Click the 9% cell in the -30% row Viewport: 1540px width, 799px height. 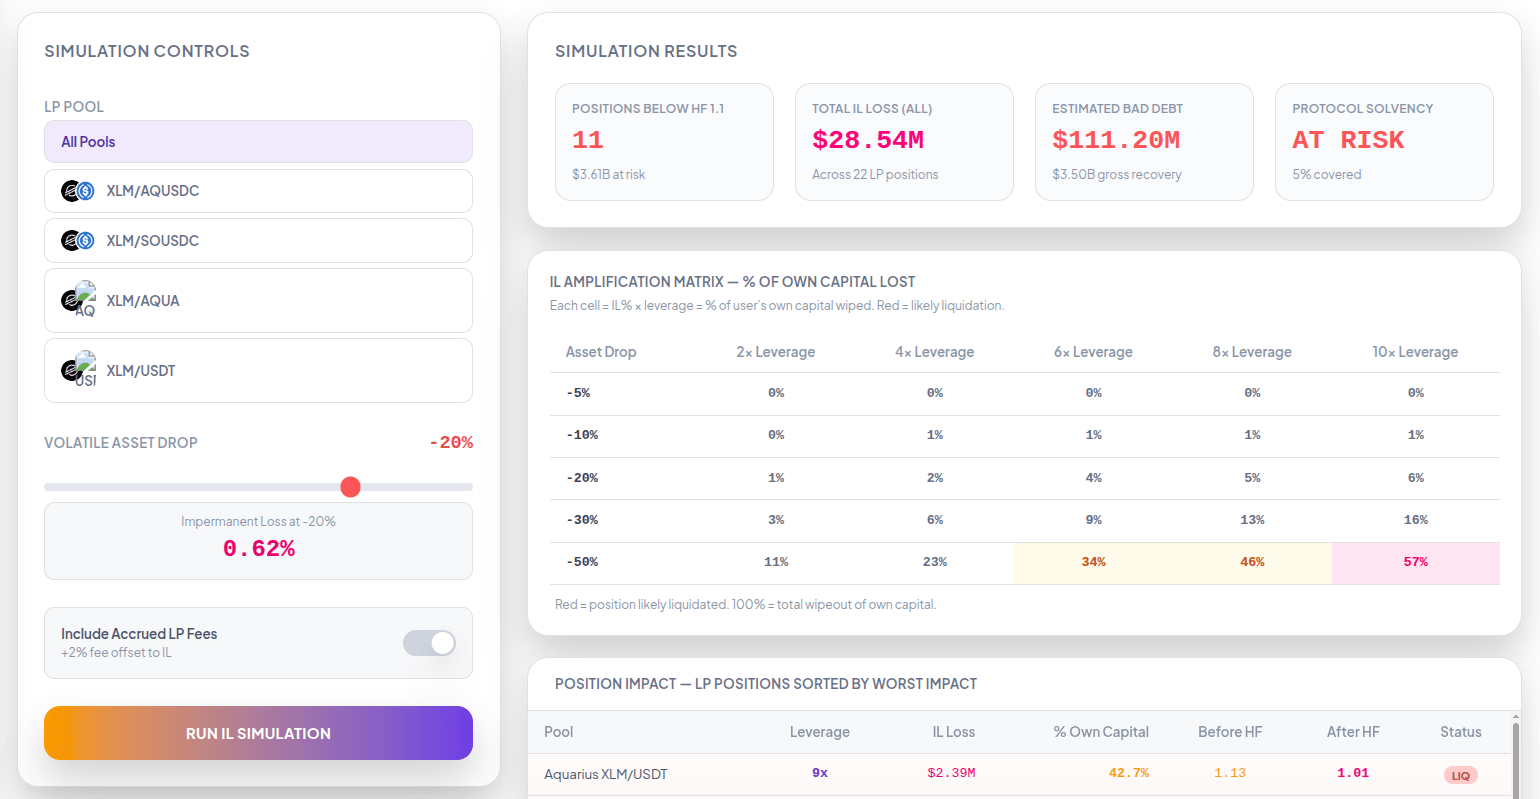pyautogui.click(x=1094, y=520)
